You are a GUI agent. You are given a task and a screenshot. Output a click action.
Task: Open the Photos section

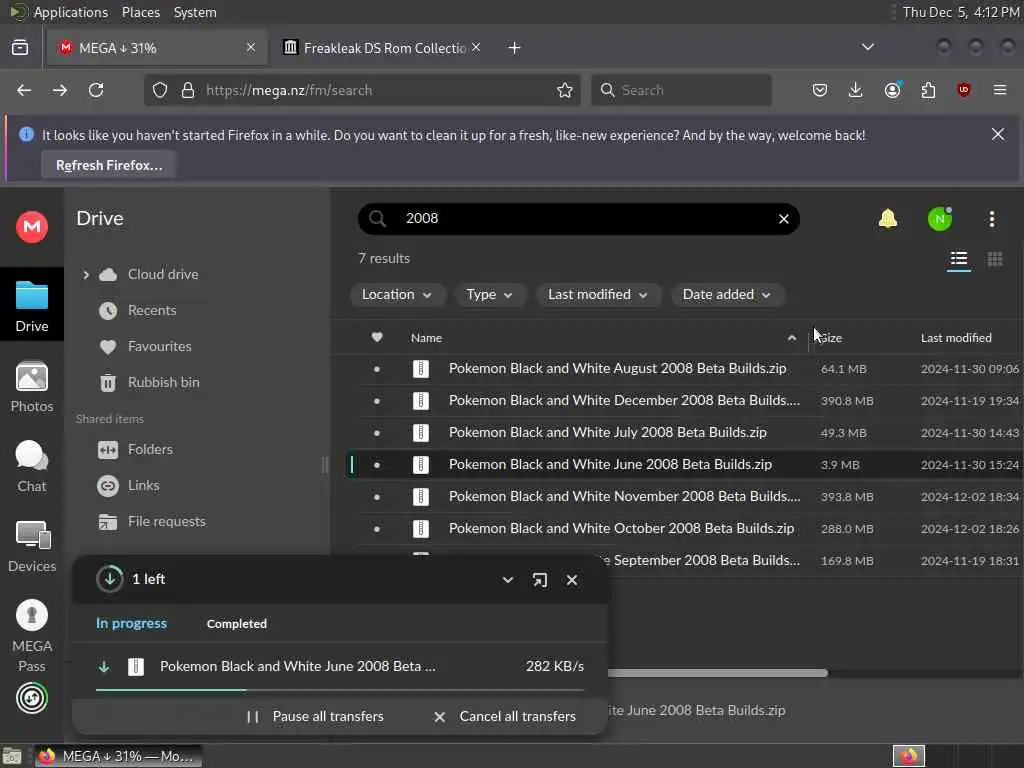tap(31, 387)
